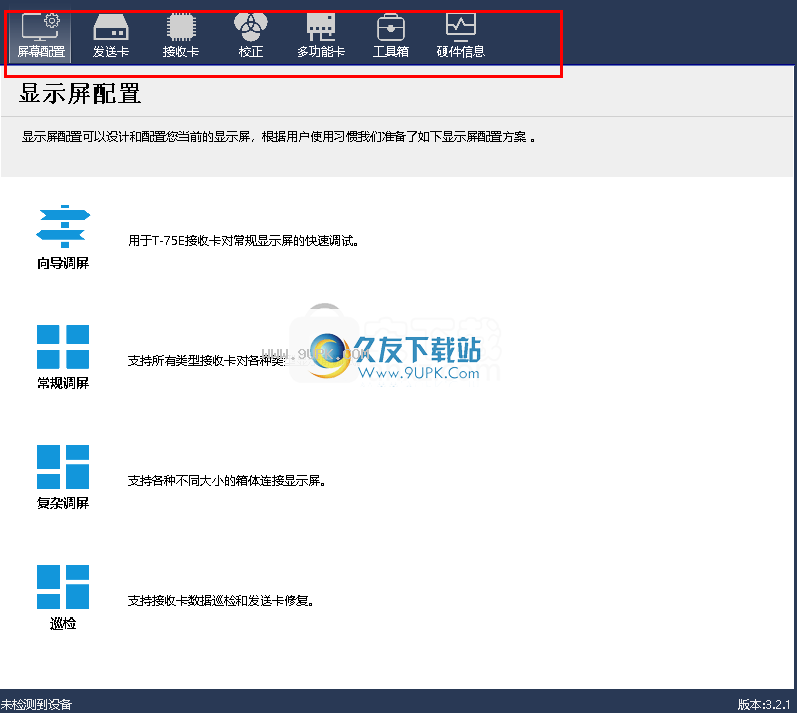
Task: Click the 版本:3.2.1 version label
Action: click(x=764, y=705)
